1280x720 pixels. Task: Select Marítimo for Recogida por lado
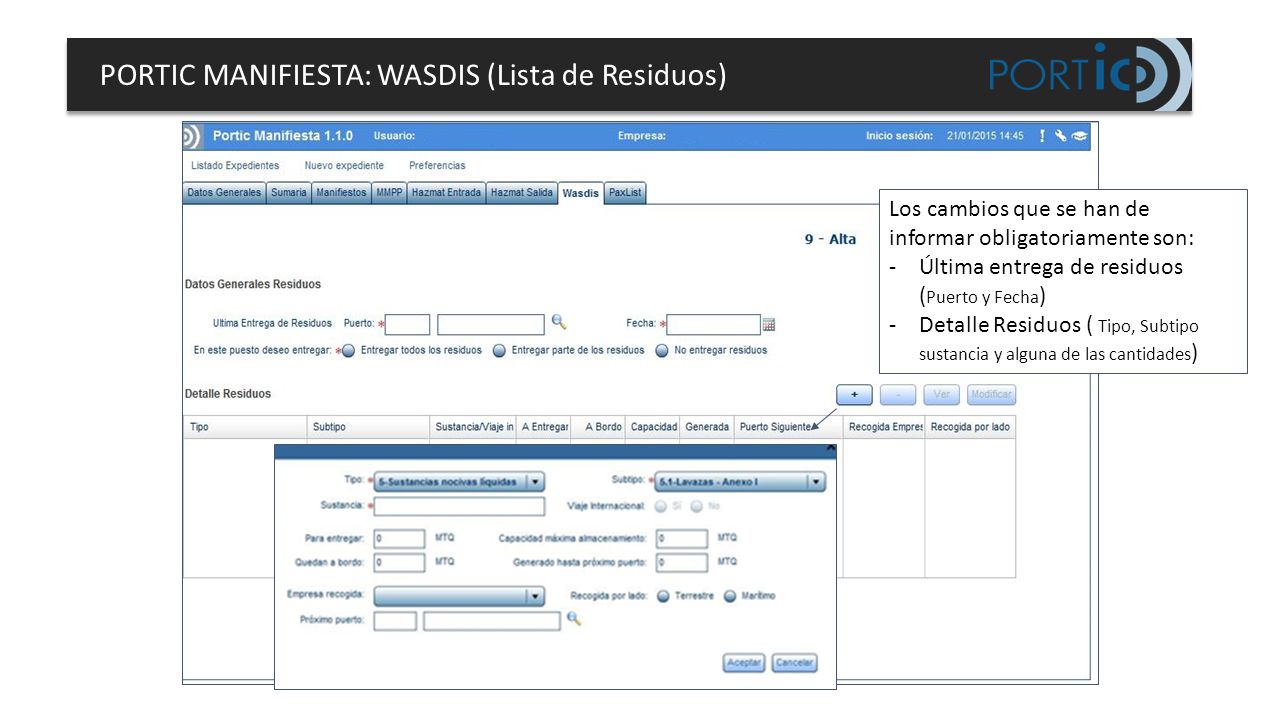[x=730, y=596]
